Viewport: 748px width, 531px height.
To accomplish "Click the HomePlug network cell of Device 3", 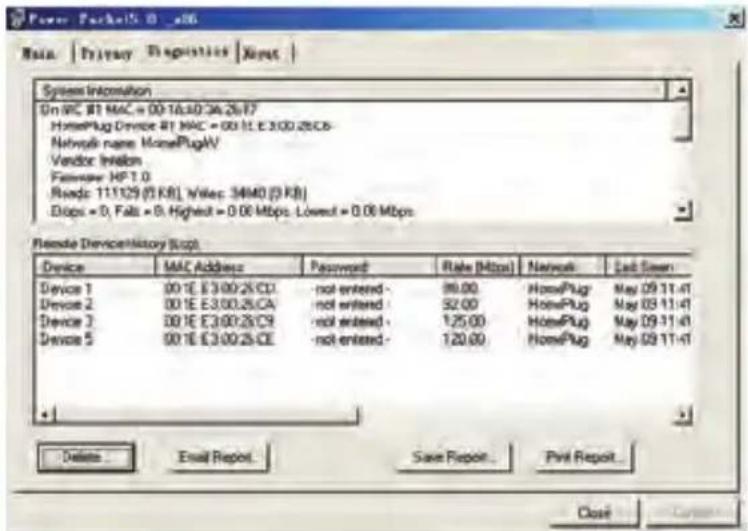I will coord(559,321).
